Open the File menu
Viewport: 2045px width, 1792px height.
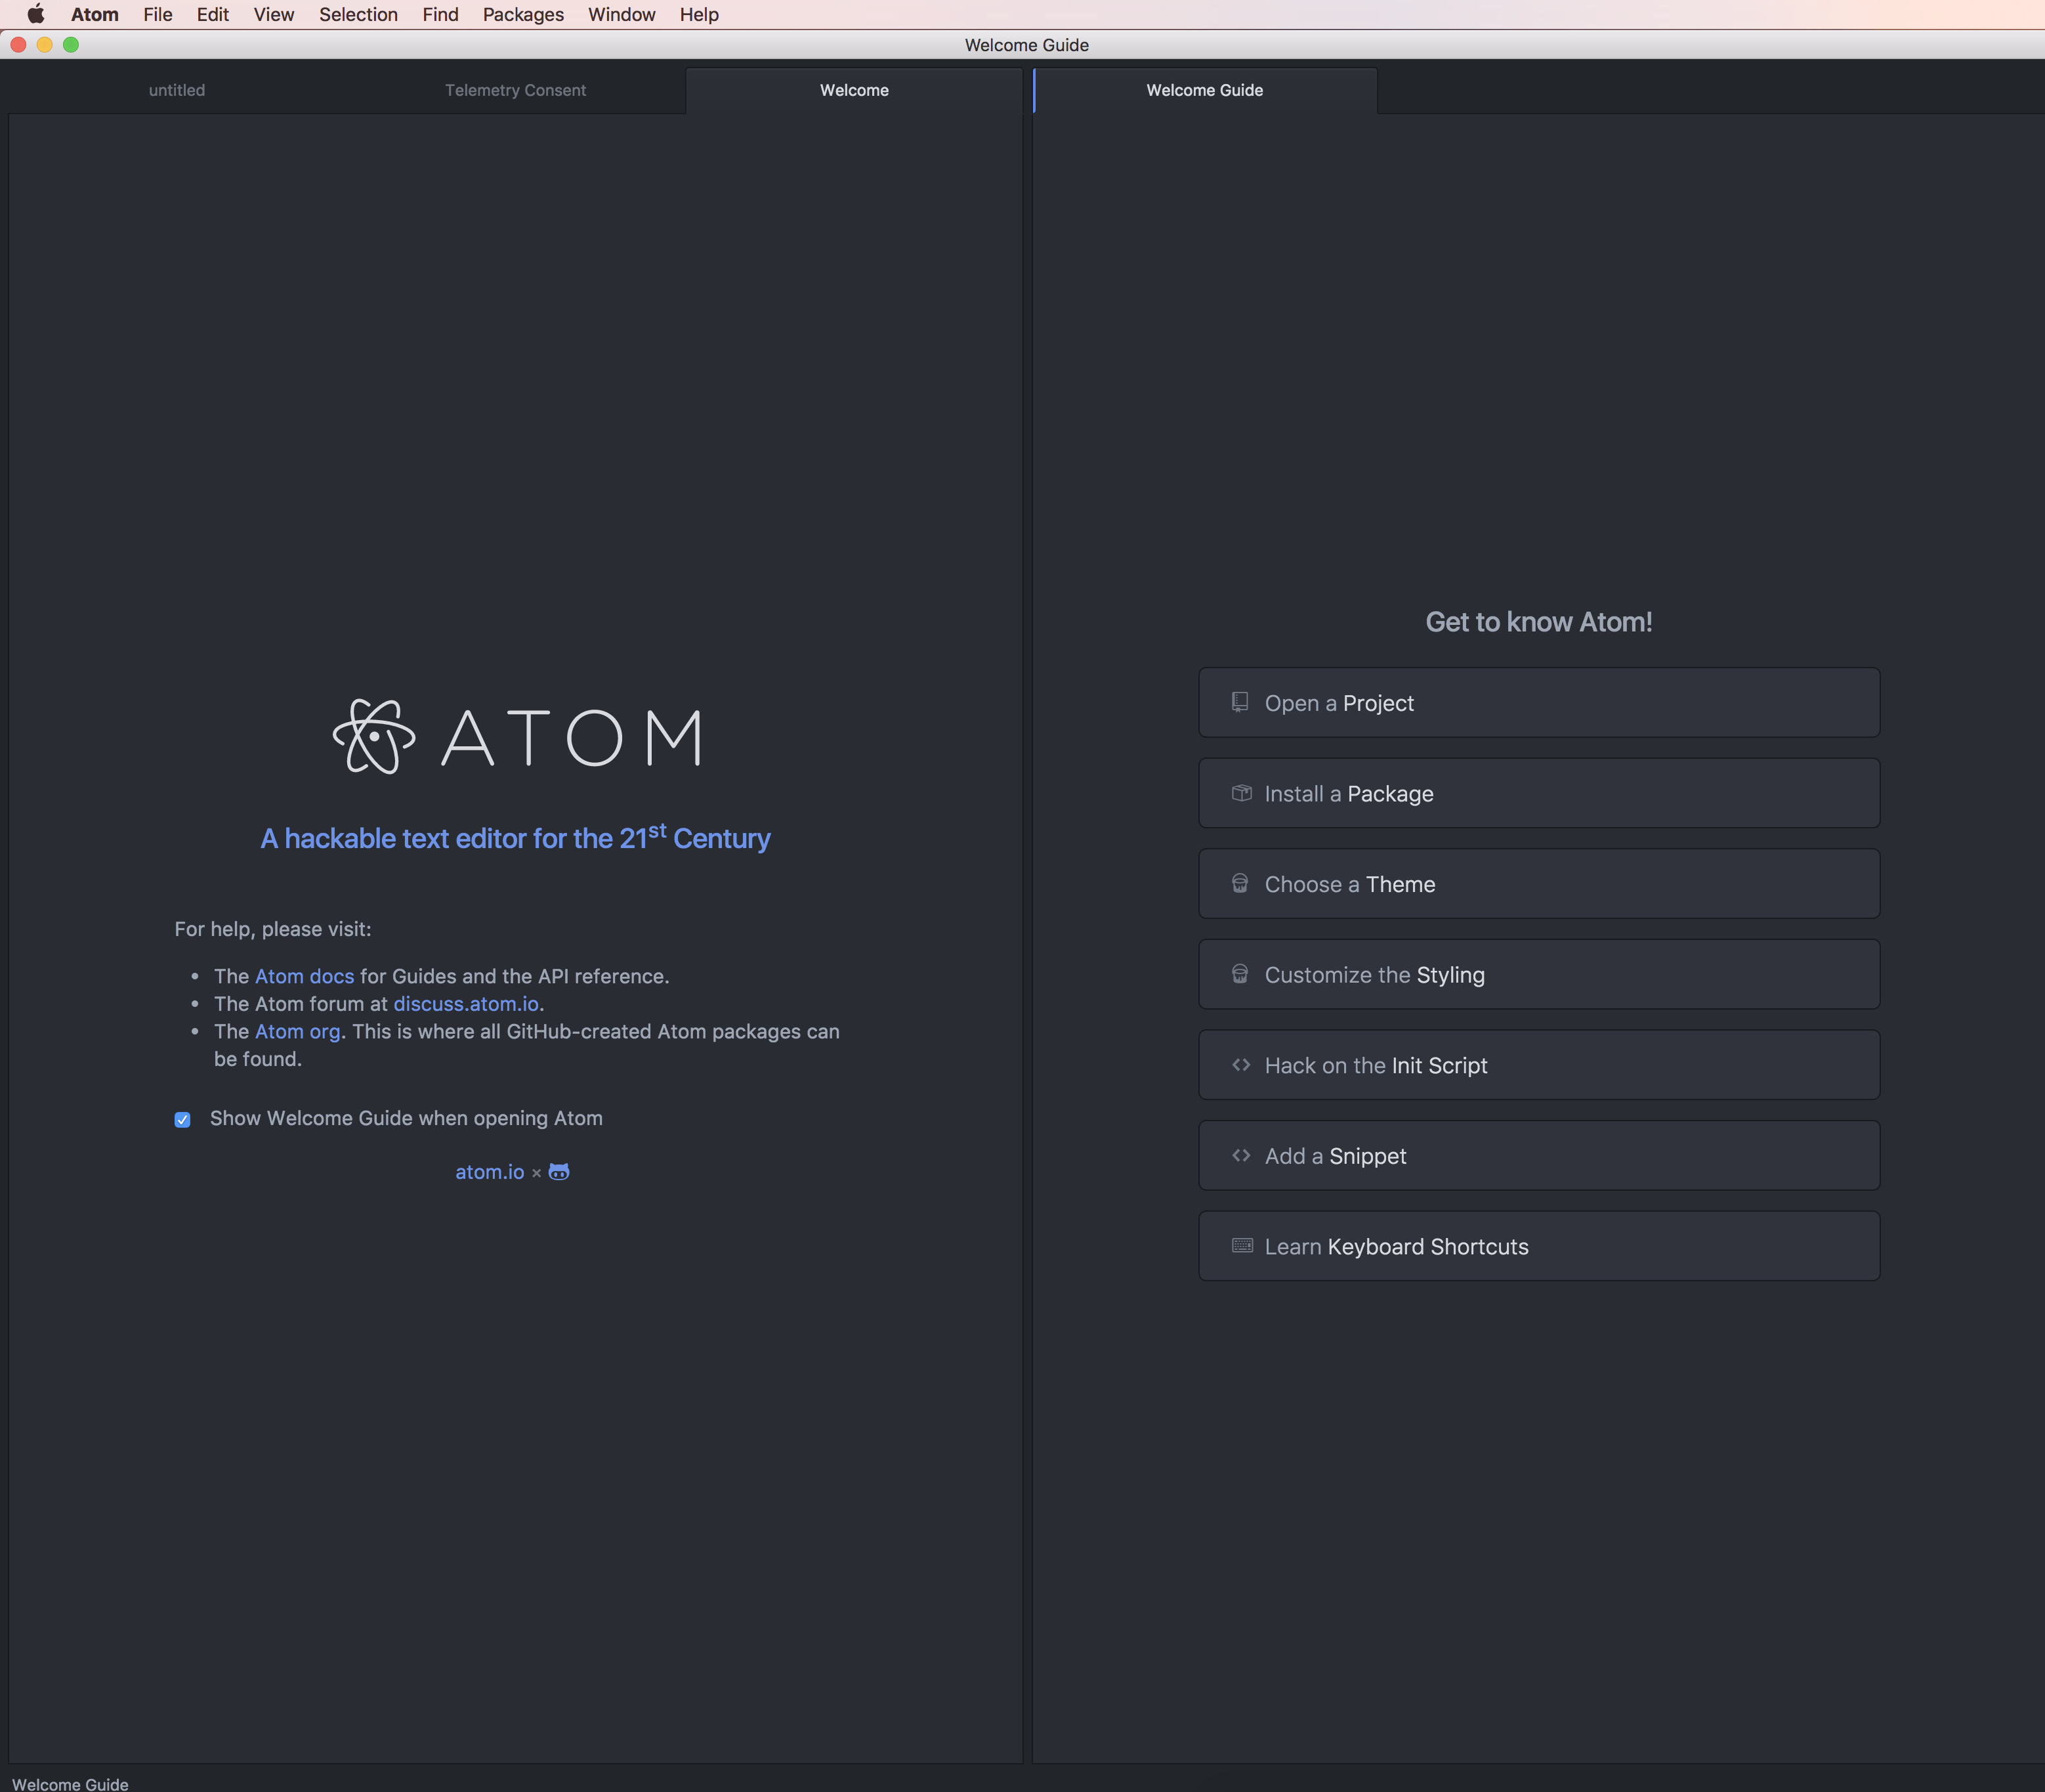(158, 14)
